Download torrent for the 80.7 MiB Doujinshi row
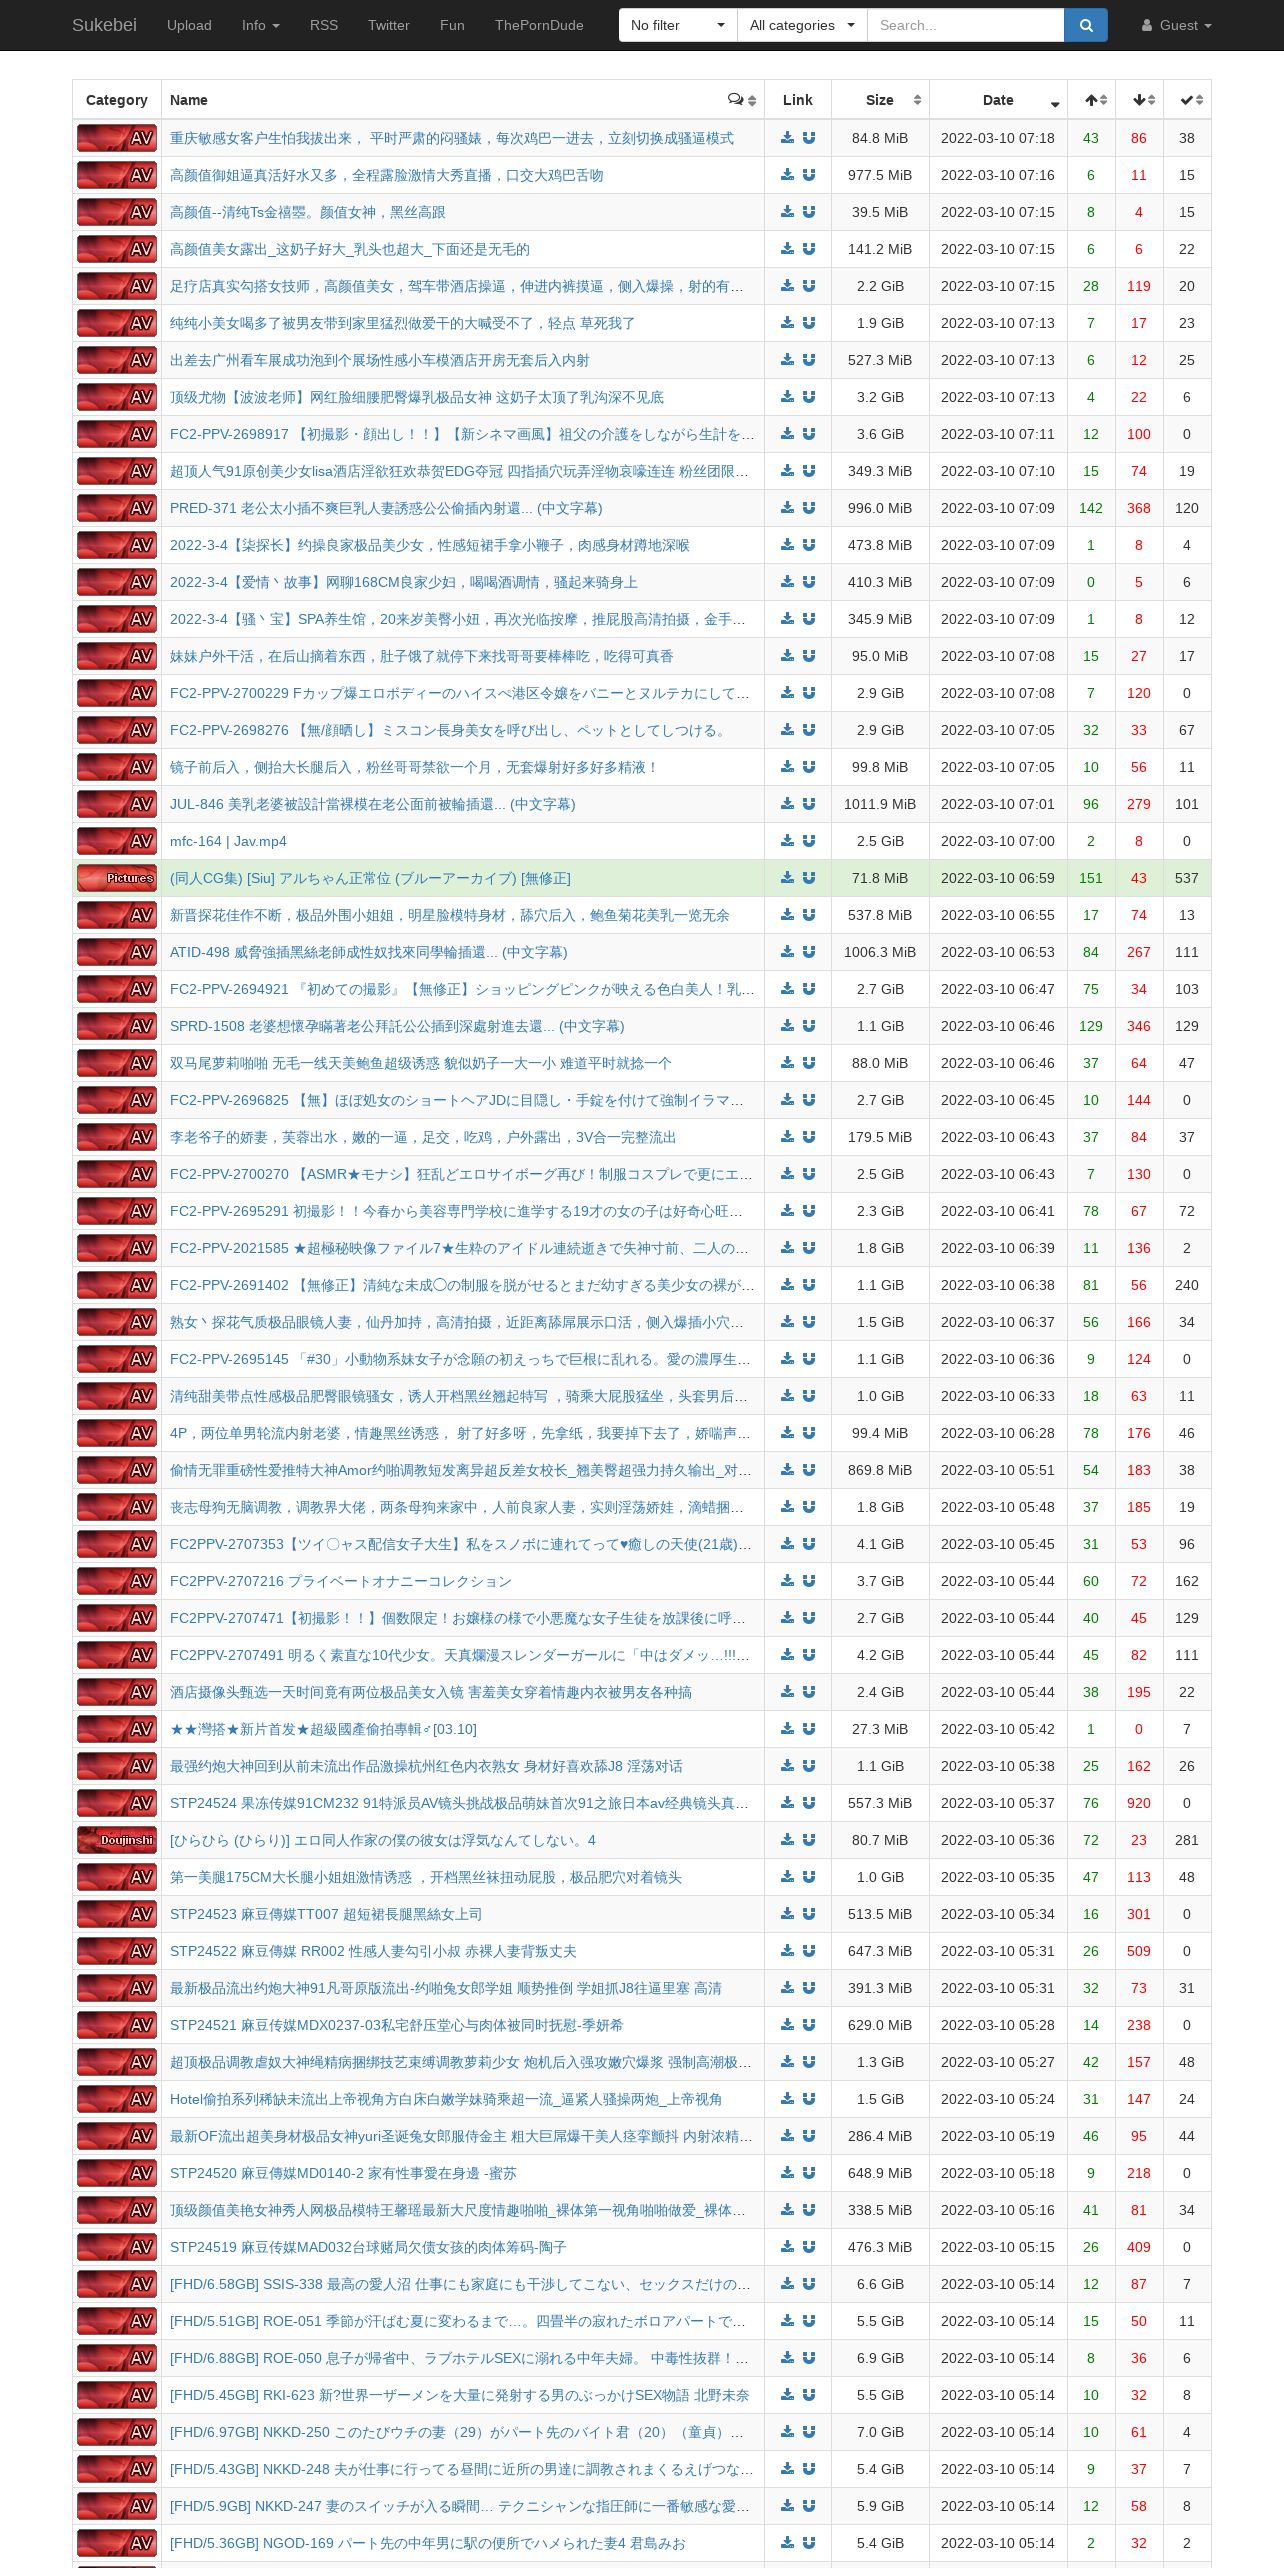1284x2568 pixels. [788, 1840]
